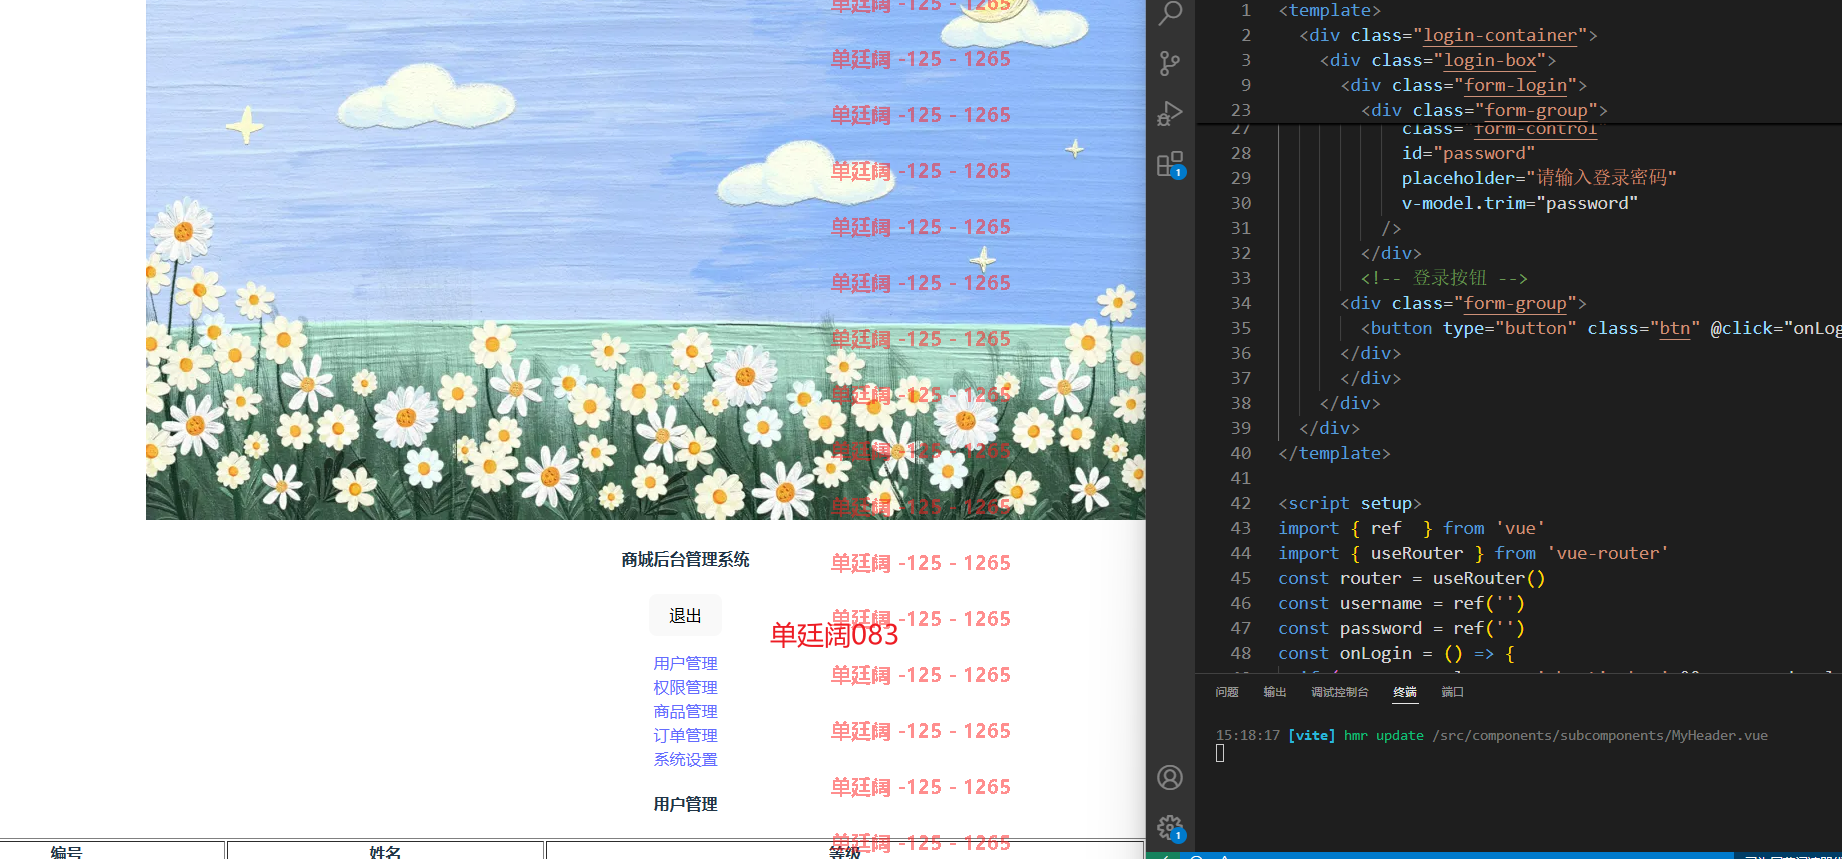This screenshot has width=1842, height=859.
Task: Open the 系统设置 navigation link
Action: coord(685,759)
